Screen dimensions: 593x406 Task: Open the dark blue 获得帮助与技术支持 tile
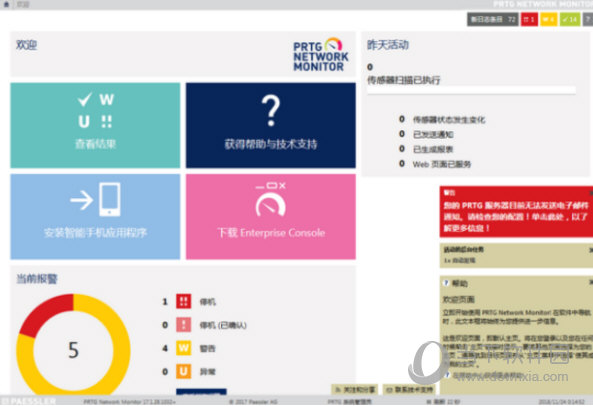[x=271, y=125]
